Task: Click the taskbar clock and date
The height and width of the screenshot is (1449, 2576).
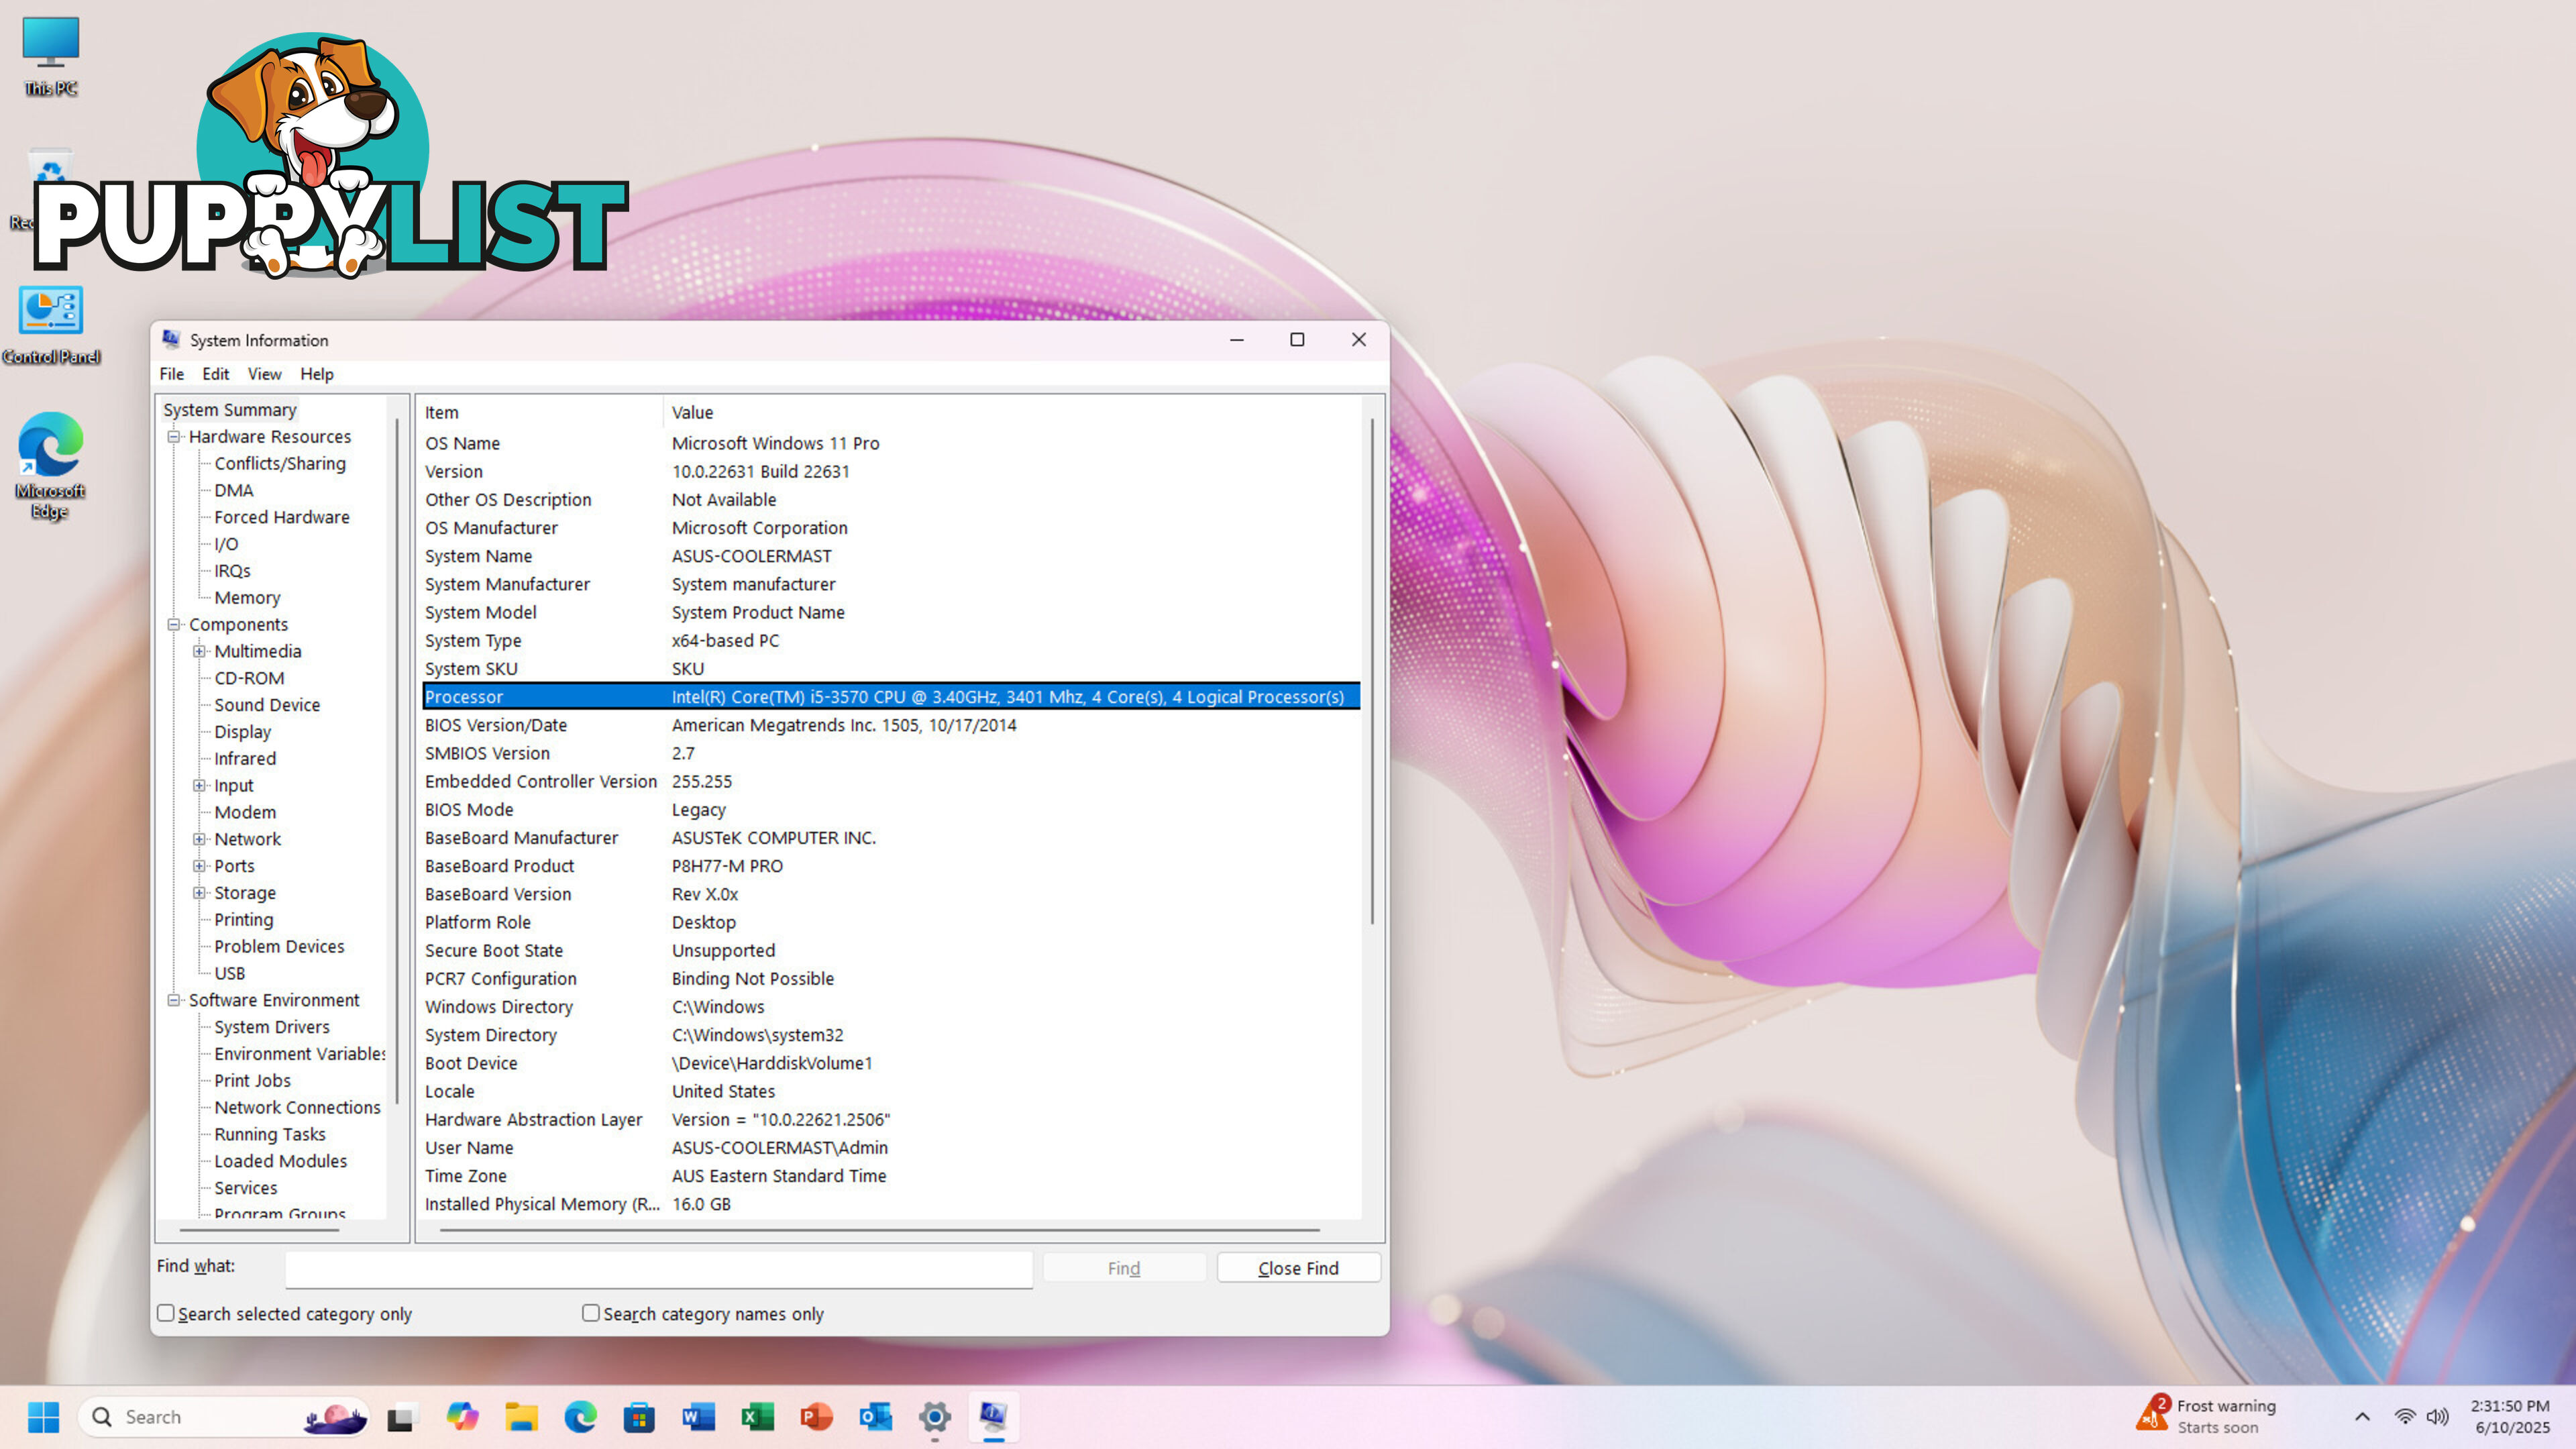Action: point(2511,1417)
